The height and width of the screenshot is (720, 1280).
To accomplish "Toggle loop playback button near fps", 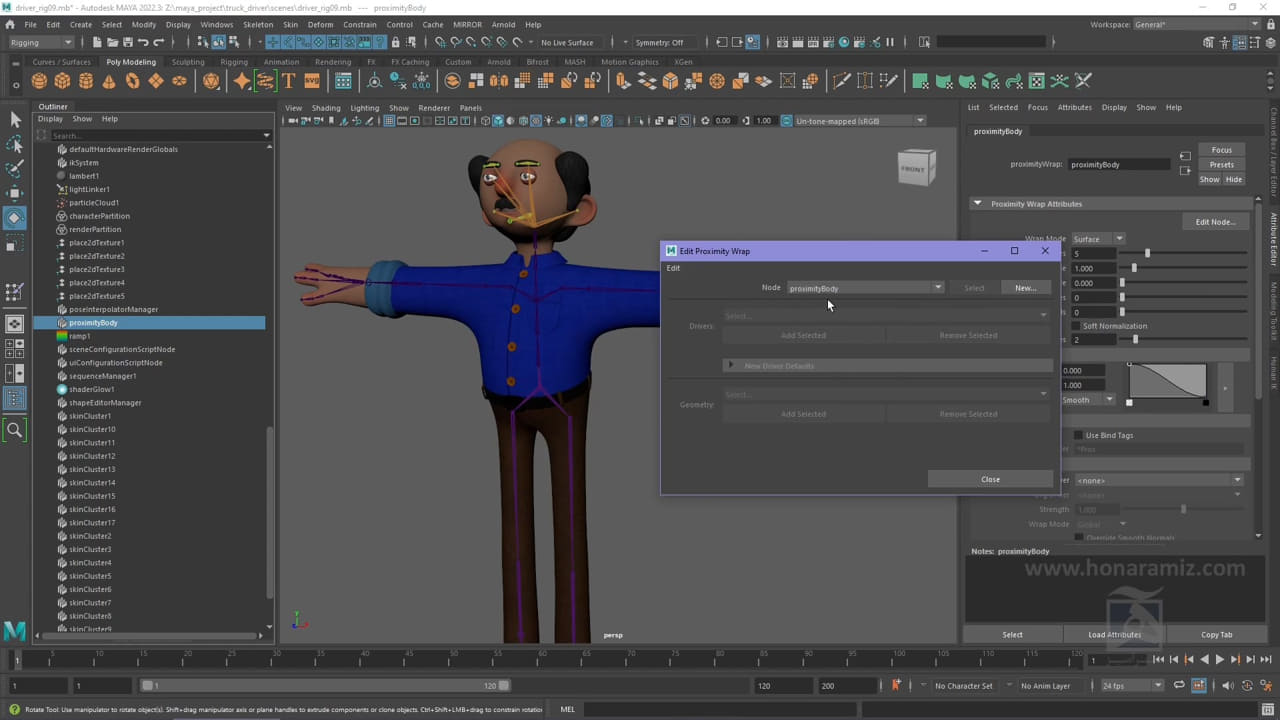I will pyautogui.click(x=1179, y=686).
